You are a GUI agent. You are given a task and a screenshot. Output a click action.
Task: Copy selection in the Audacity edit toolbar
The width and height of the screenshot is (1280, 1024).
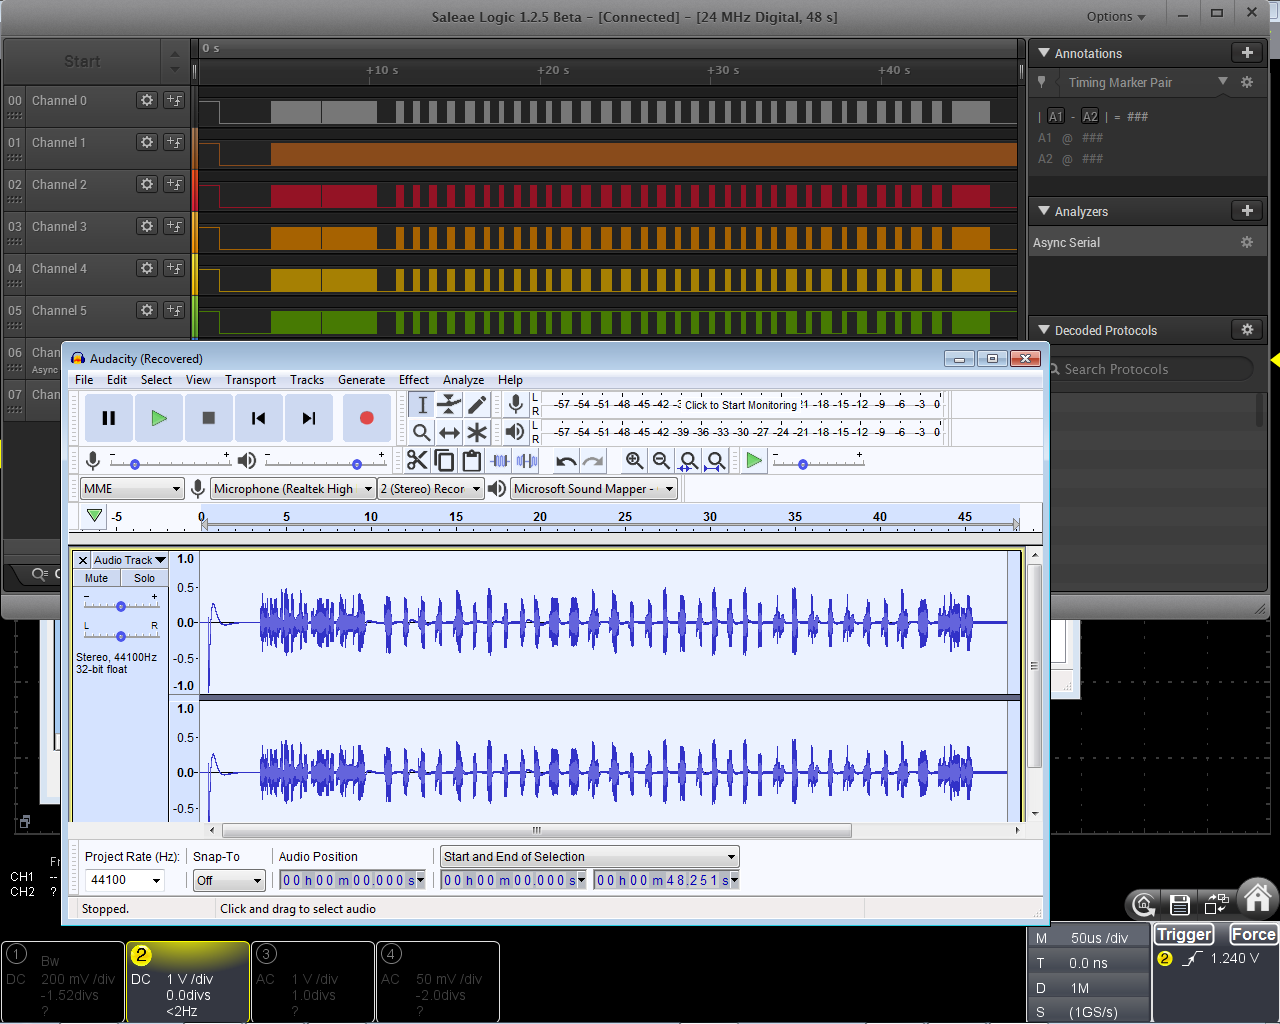point(444,460)
